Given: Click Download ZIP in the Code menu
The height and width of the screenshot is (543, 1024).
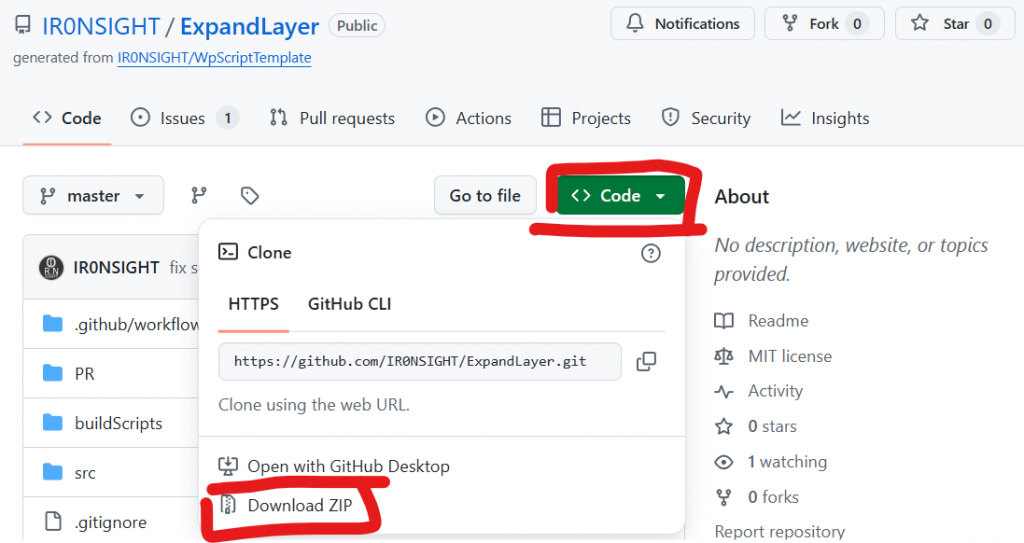Looking at the screenshot, I should click(299, 505).
